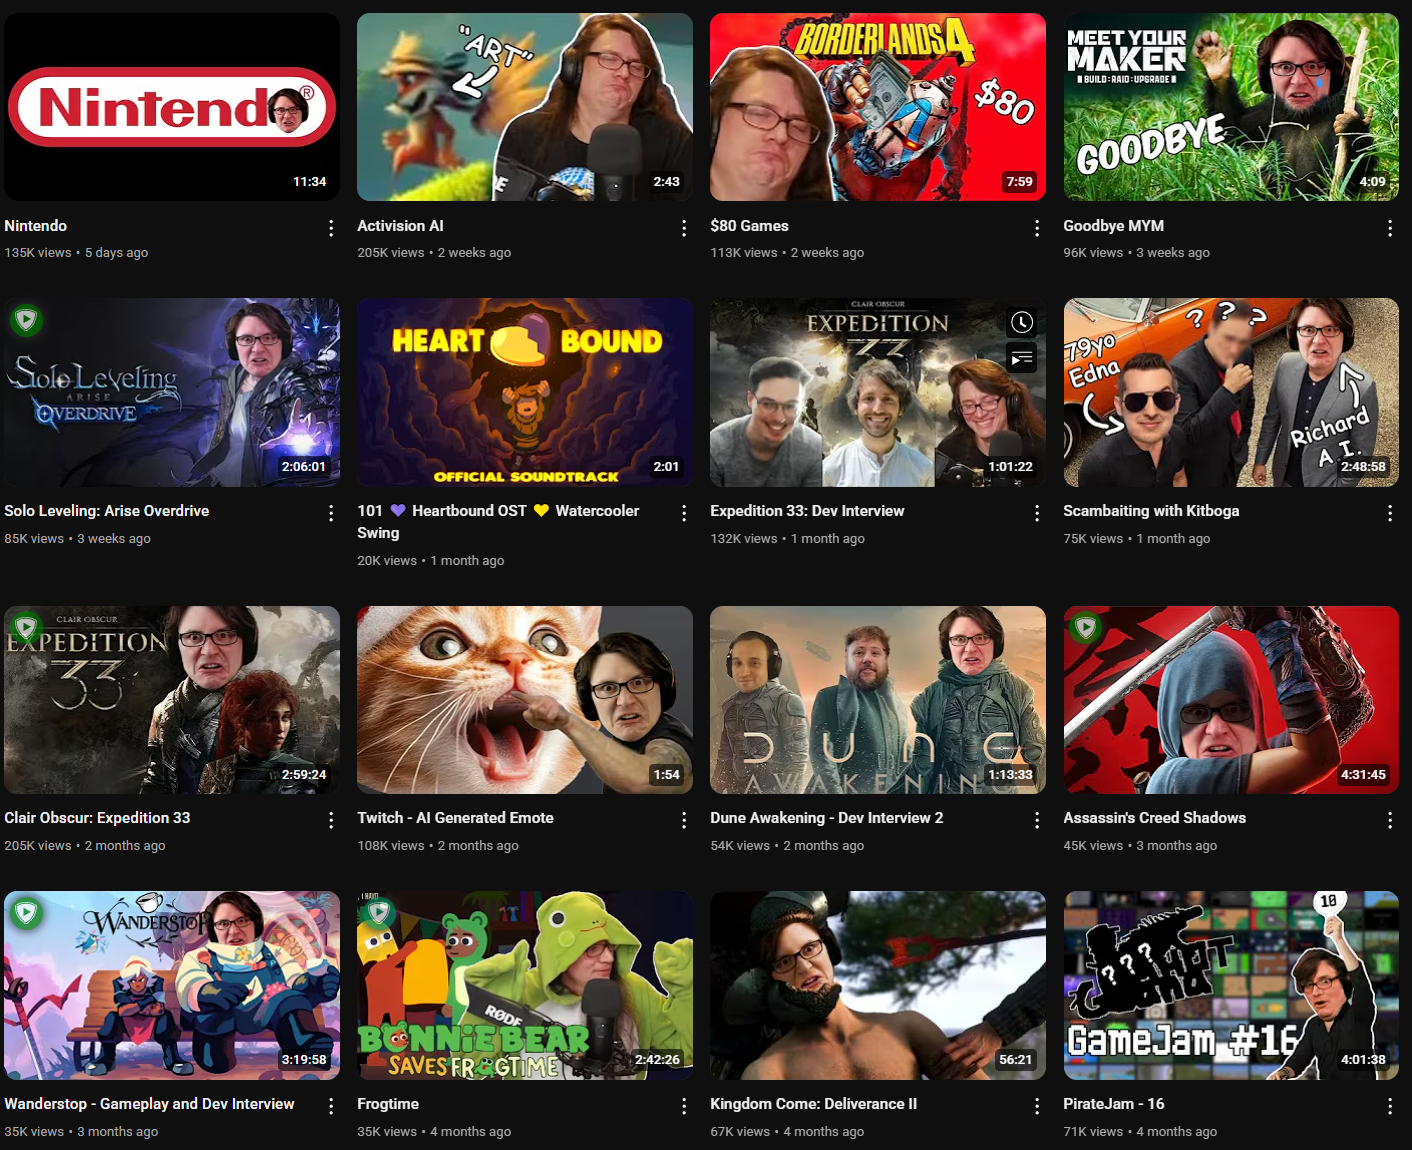Image resolution: width=1412 pixels, height=1150 pixels.
Task: Open more options for Clair Obscur: Expedition 33
Action: click(331, 820)
